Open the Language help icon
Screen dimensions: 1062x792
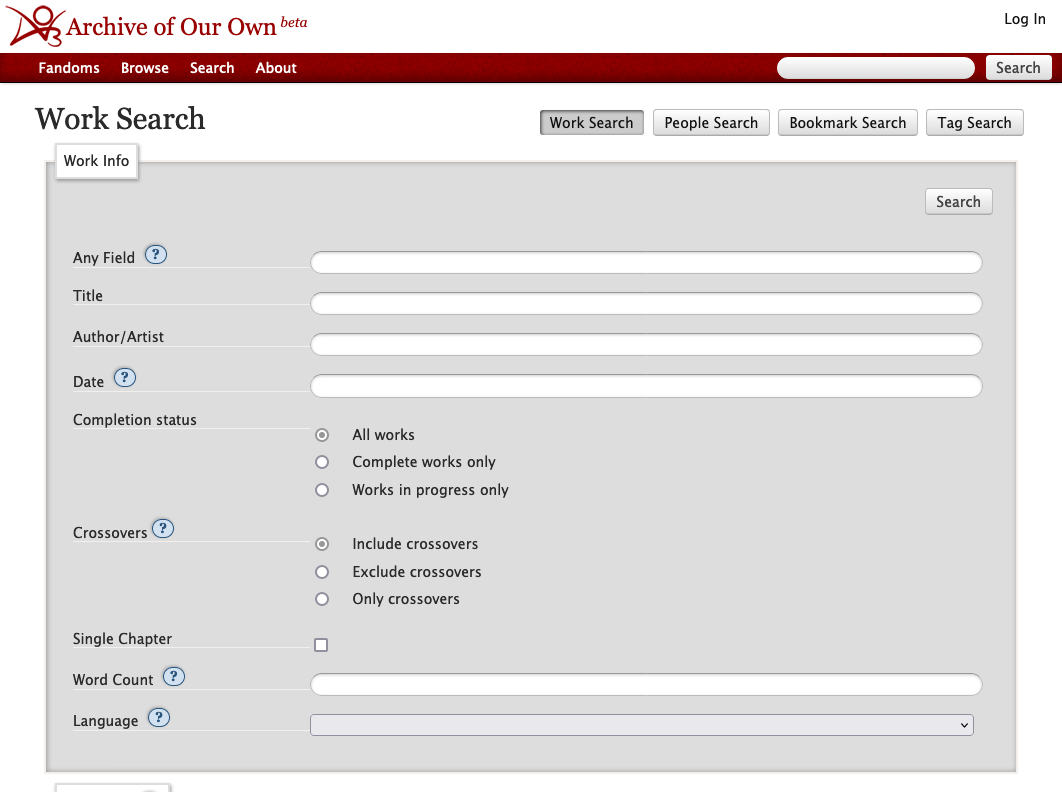(x=158, y=718)
